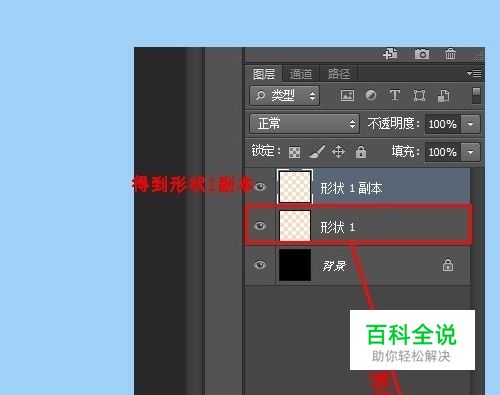Toggle layer filtering switch on or off
The height and width of the screenshot is (395, 500).
tap(476, 96)
